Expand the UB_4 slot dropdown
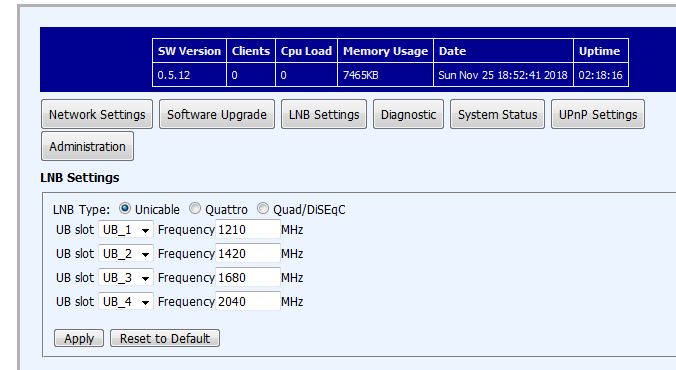The image size is (676, 370). click(x=126, y=301)
